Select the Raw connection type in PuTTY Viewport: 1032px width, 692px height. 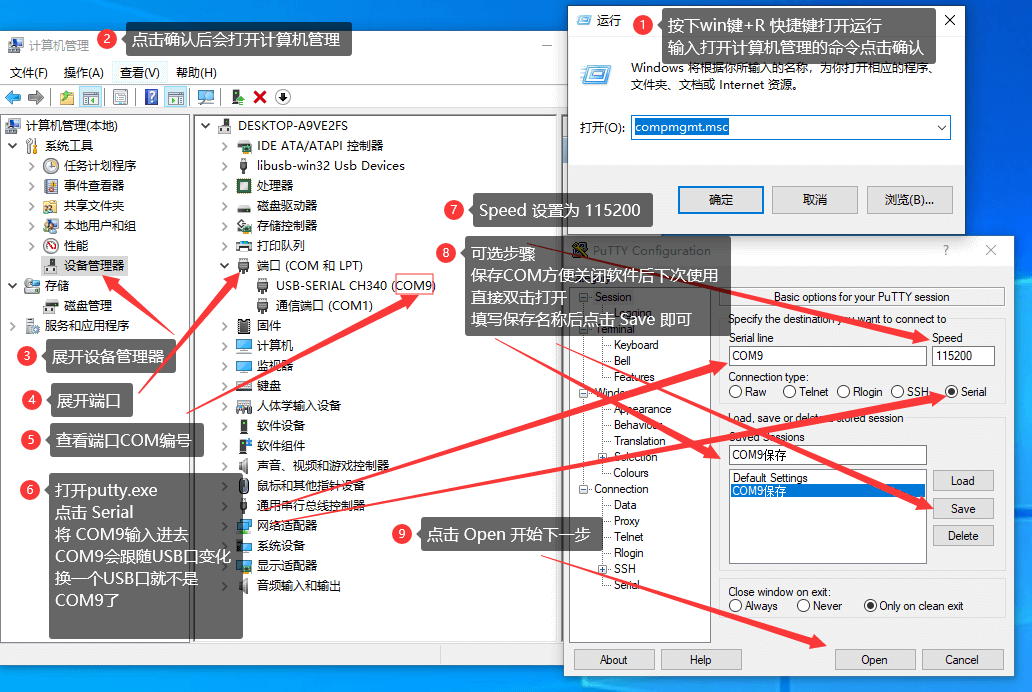coord(736,392)
